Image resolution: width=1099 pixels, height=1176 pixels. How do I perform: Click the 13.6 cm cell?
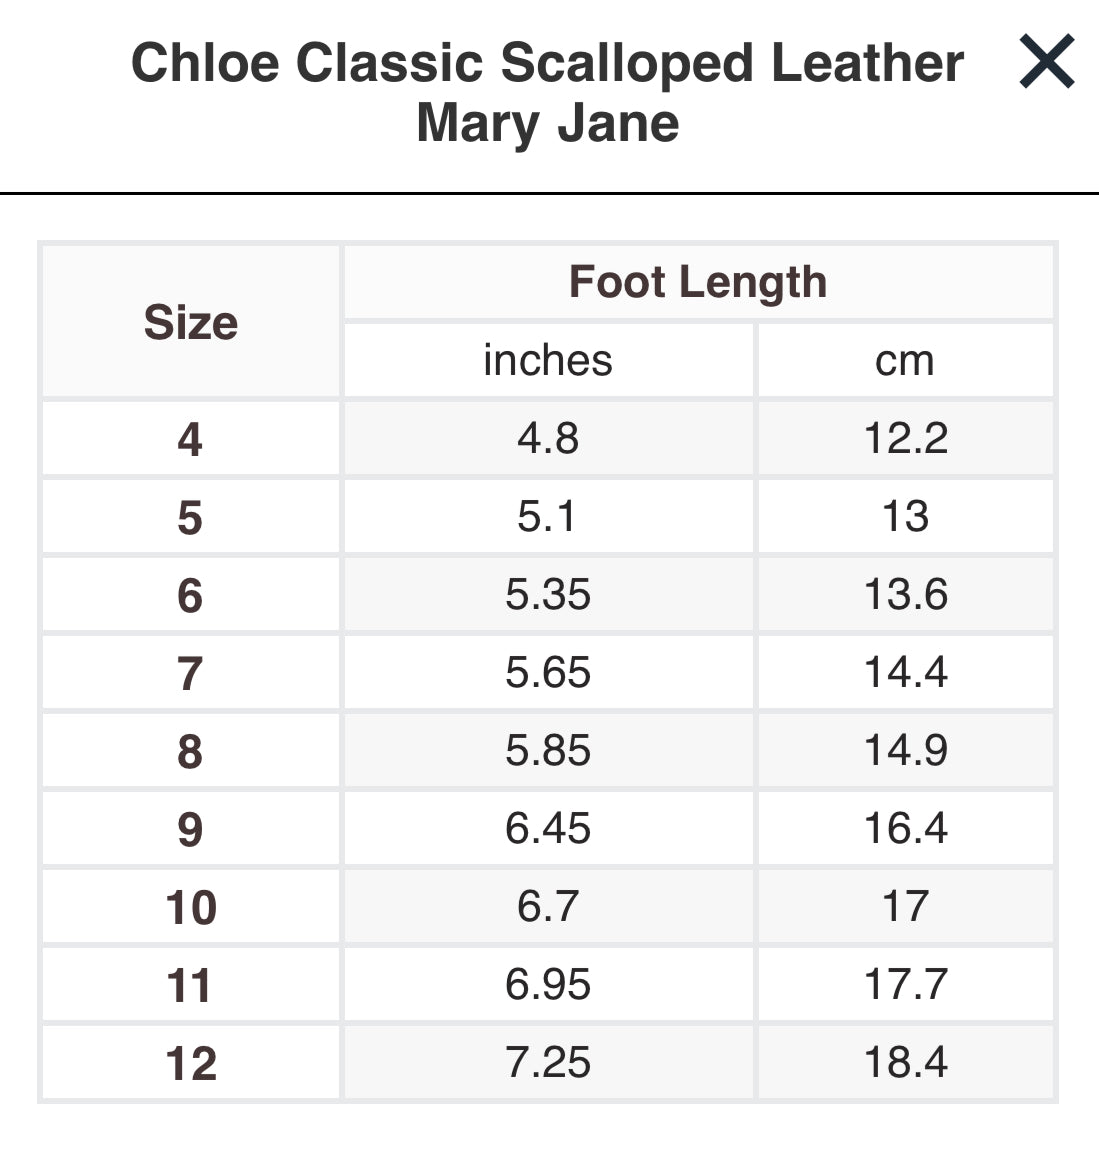tap(905, 595)
